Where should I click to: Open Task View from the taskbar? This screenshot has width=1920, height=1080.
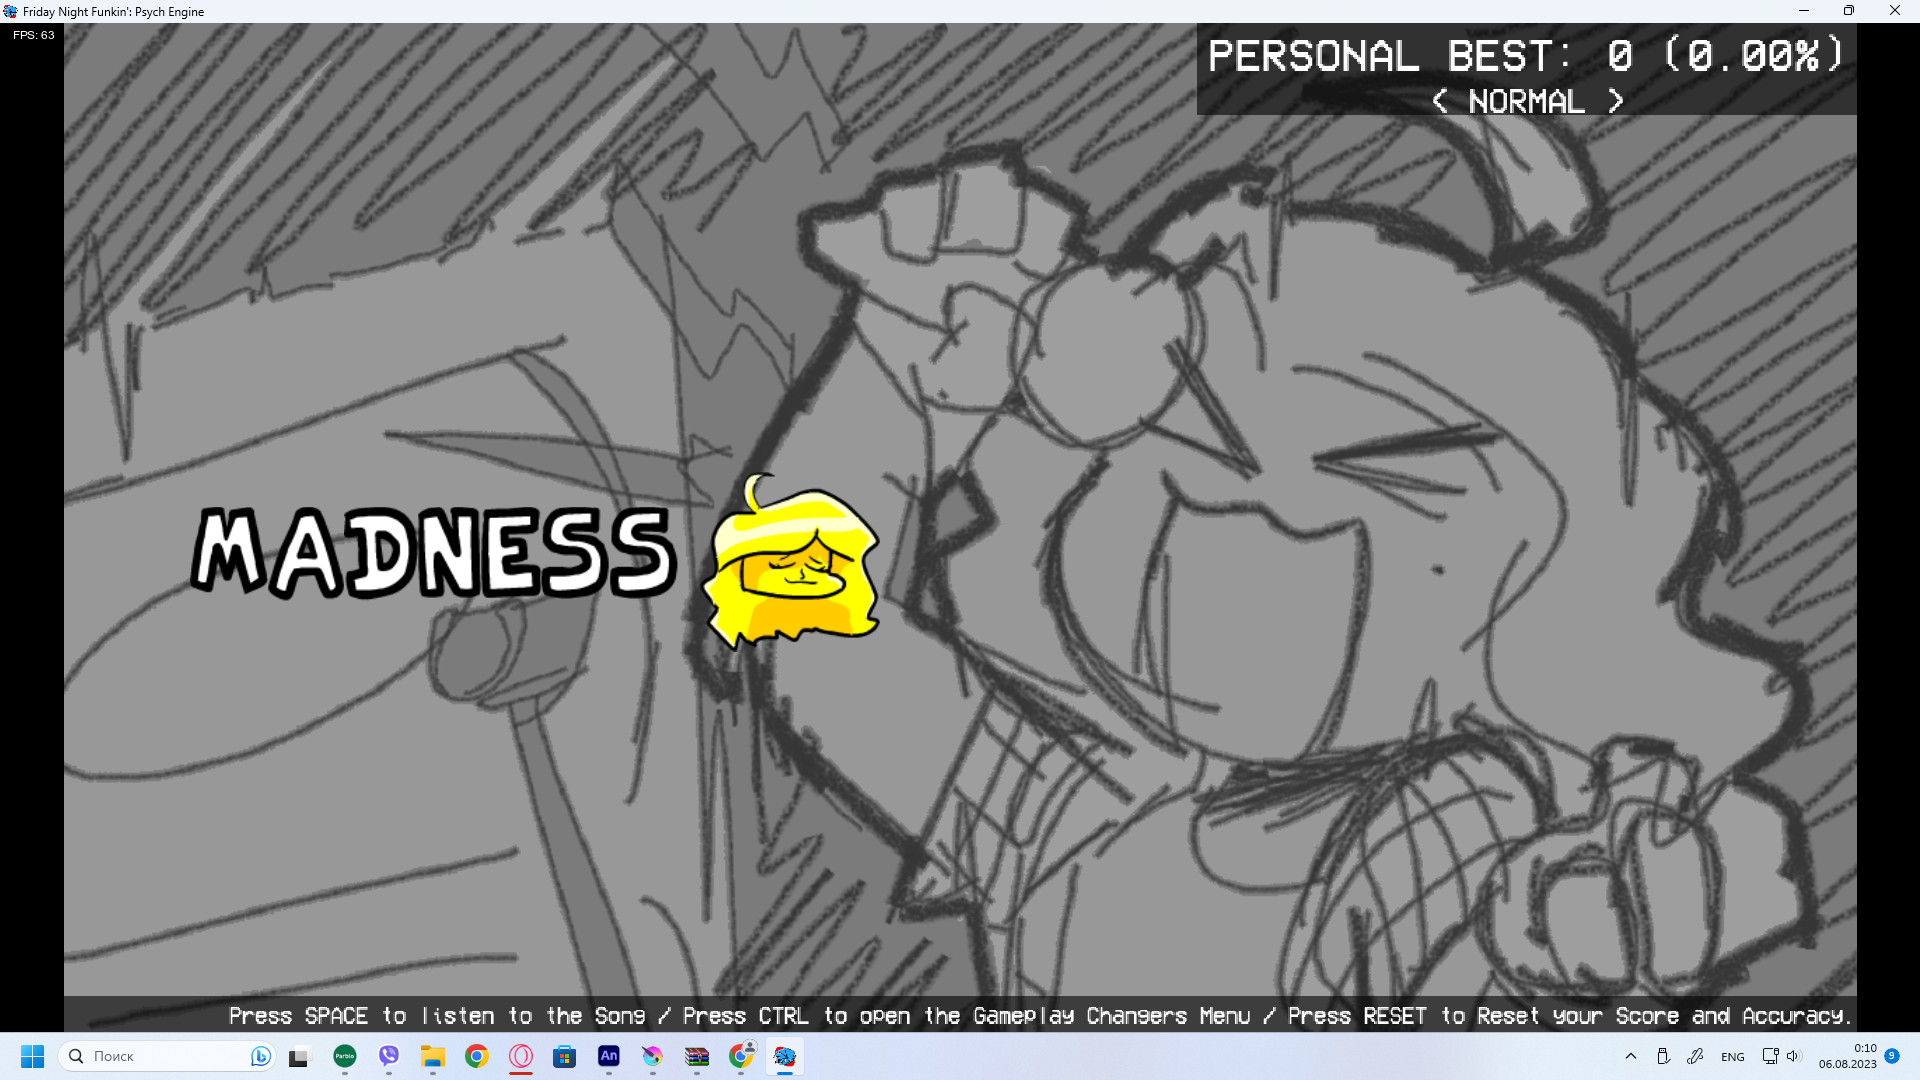click(300, 1057)
